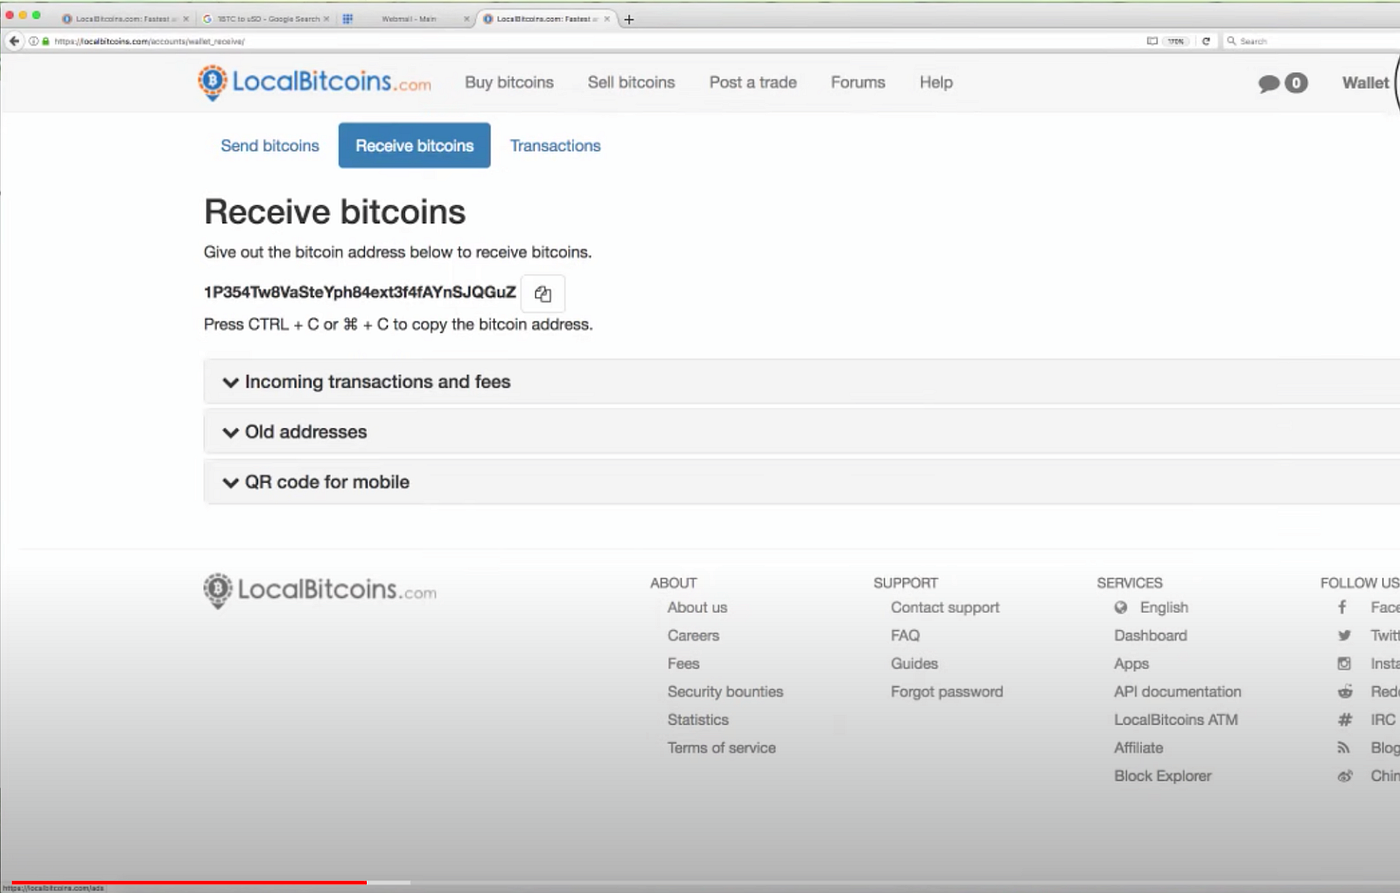1400x893 pixels.
Task: Open the Statistics footer link
Action: 698,719
